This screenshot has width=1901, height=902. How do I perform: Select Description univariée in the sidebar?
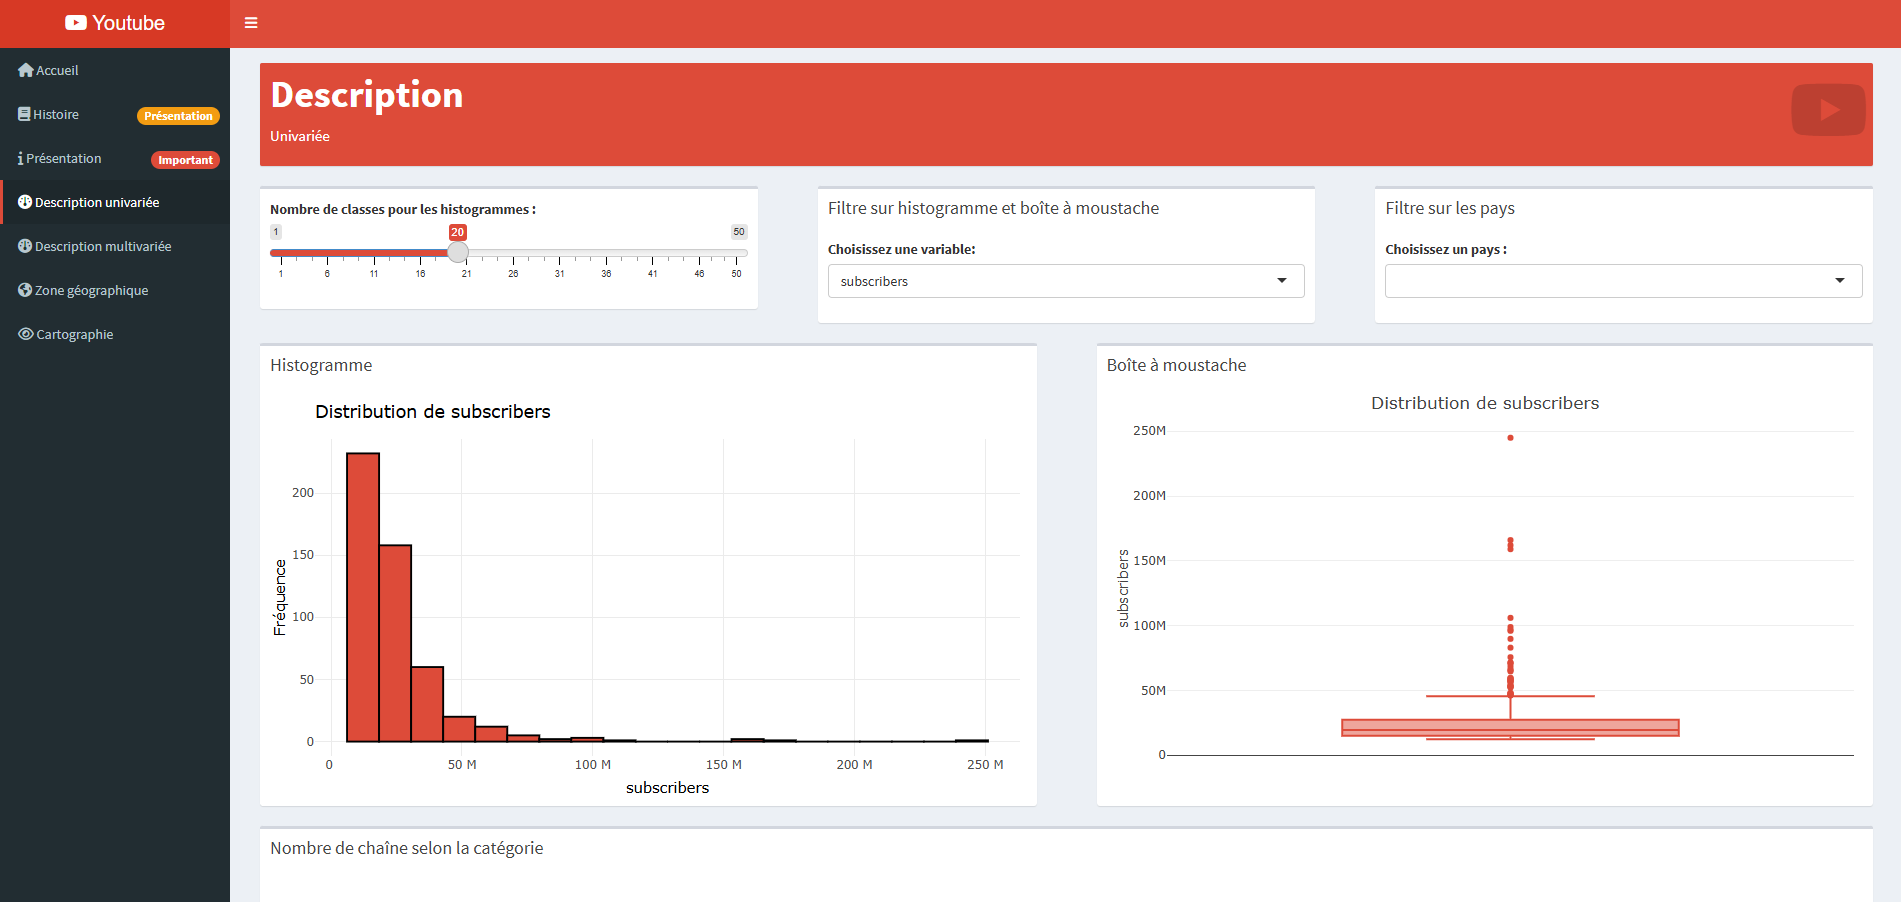click(x=97, y=202)
